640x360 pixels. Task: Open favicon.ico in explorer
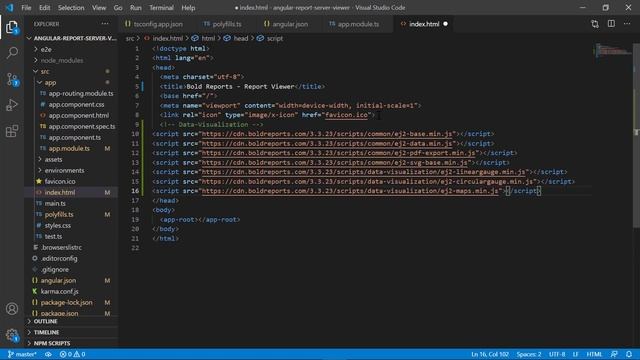(60, 182)
